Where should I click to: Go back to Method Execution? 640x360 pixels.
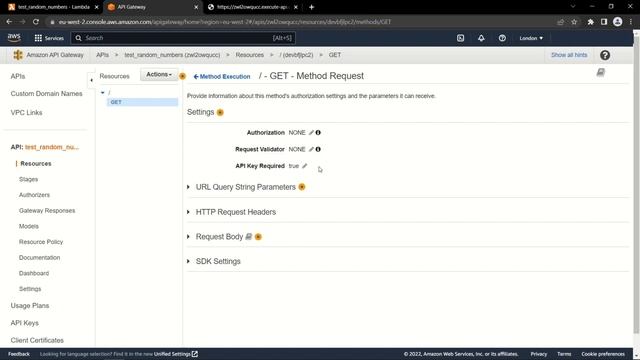(x=222, y=76)
